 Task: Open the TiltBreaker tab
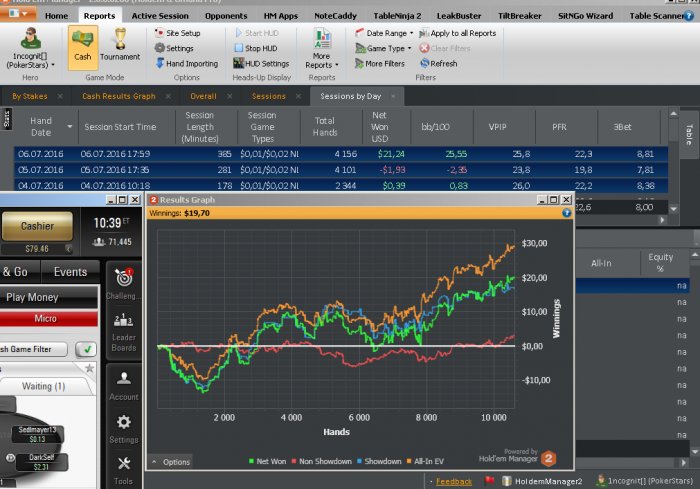tap(520, 16)
